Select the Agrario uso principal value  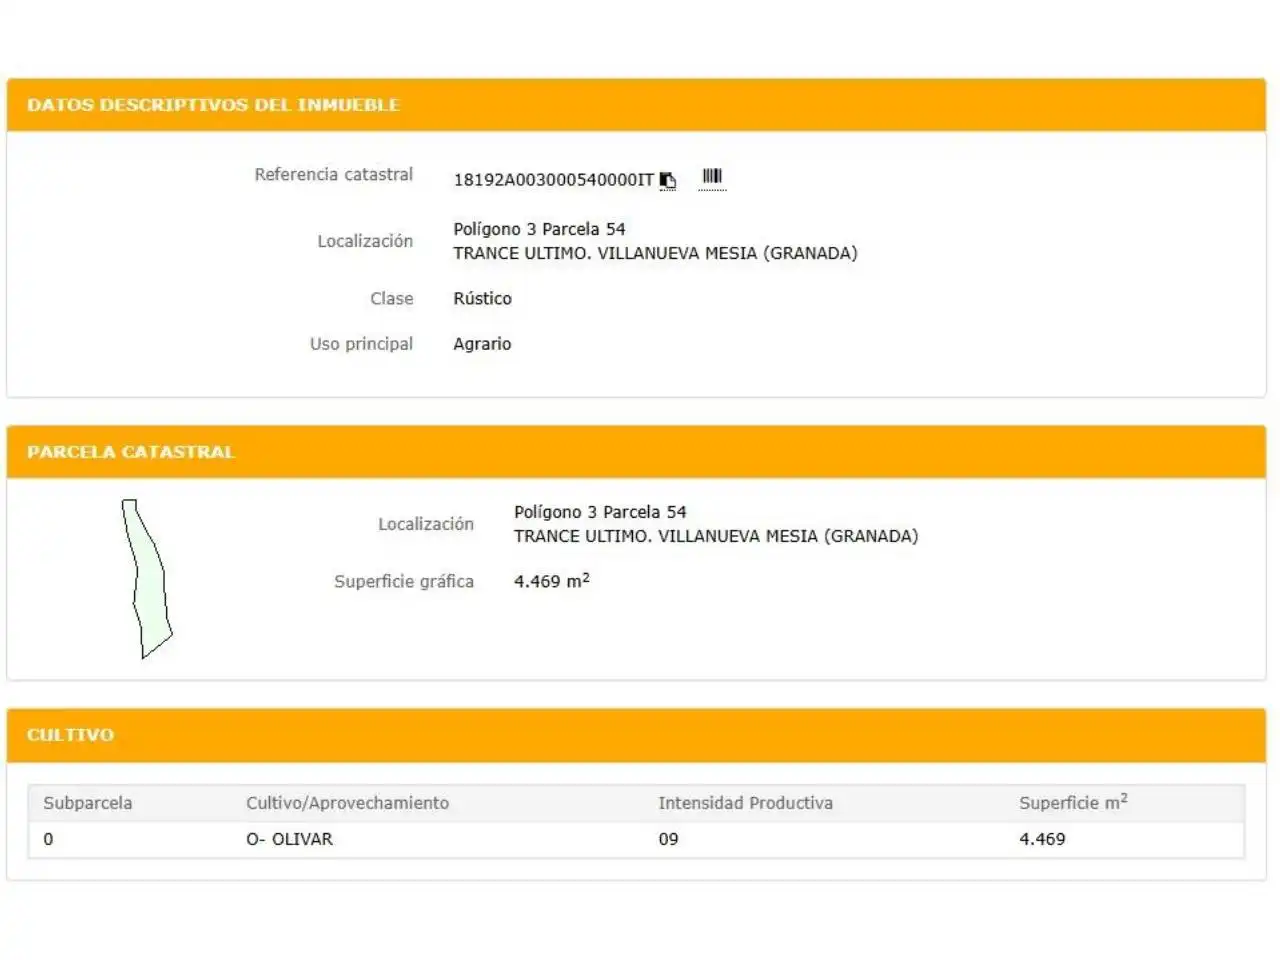point(482,344)
